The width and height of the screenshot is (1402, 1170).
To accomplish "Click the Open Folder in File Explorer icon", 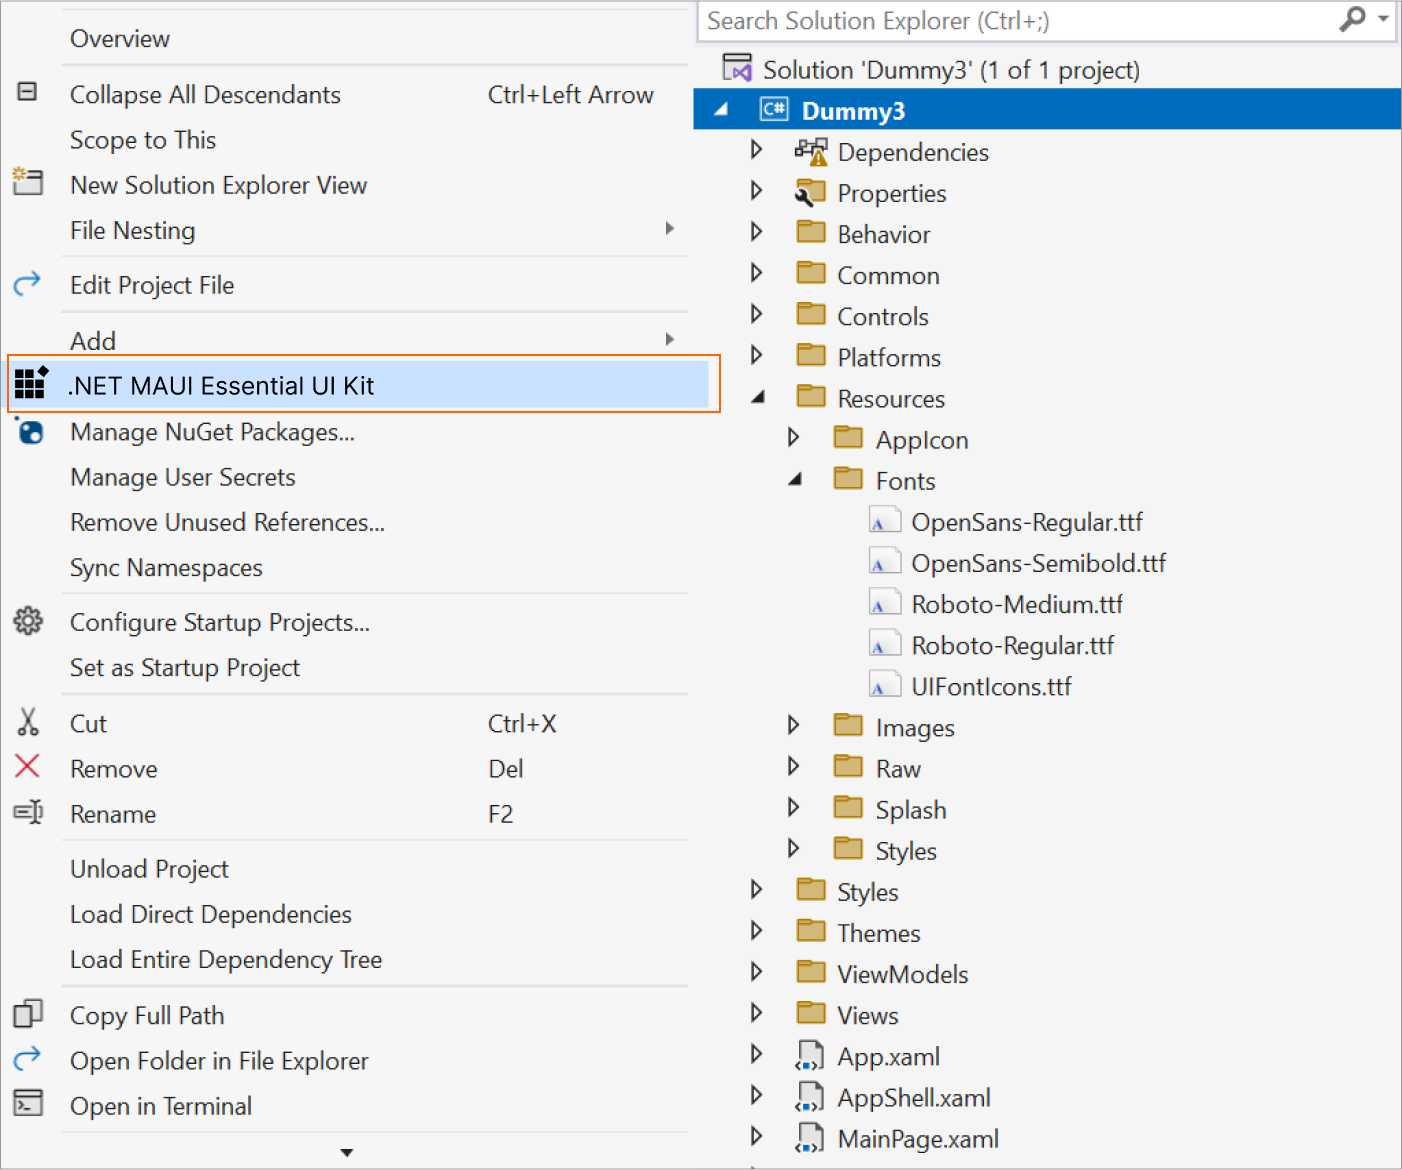I will click(27, 1058).
